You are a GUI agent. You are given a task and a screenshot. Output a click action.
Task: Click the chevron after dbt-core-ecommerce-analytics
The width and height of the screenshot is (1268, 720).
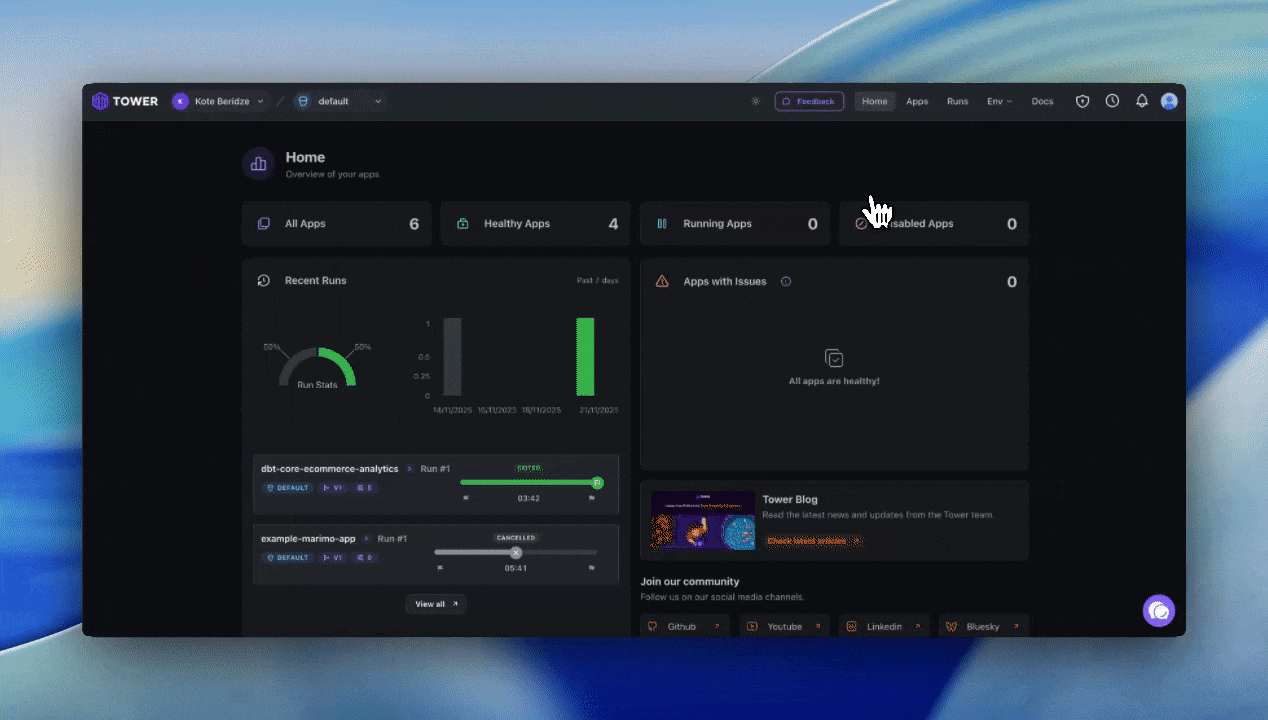coord(409,469)
